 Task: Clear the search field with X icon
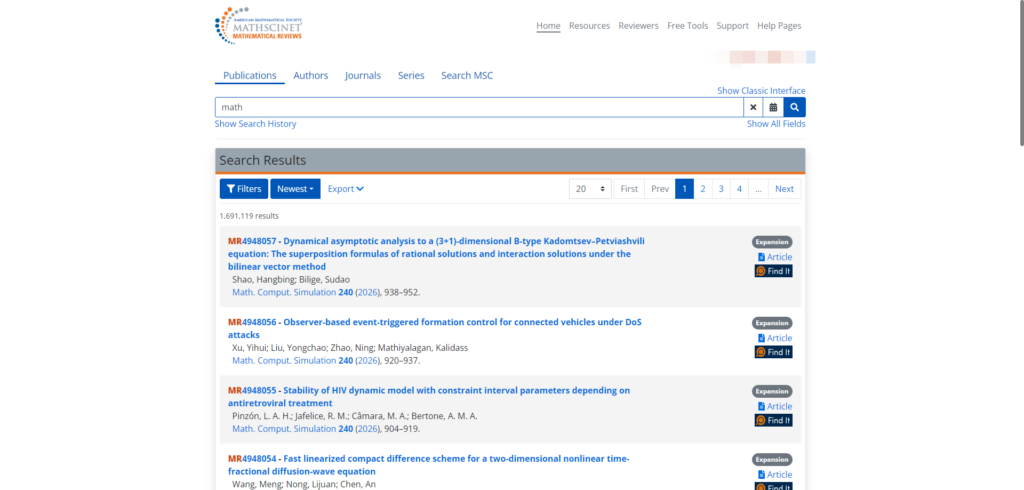752,107
